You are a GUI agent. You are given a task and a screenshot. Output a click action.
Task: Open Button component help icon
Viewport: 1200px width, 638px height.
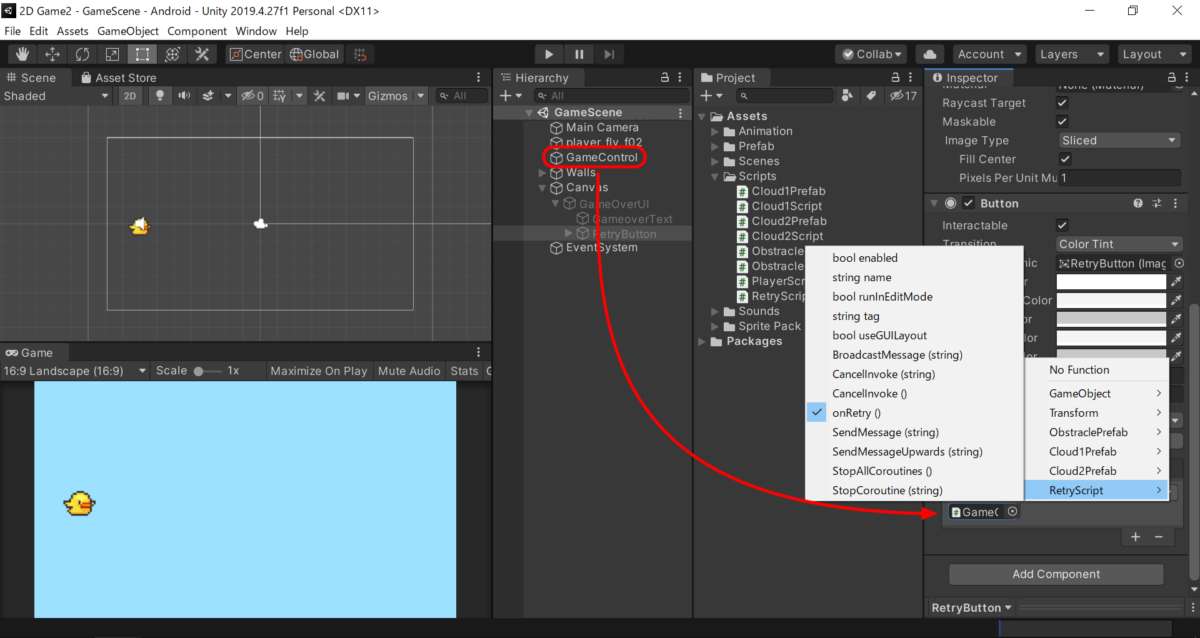click(x=1137, y=203)
